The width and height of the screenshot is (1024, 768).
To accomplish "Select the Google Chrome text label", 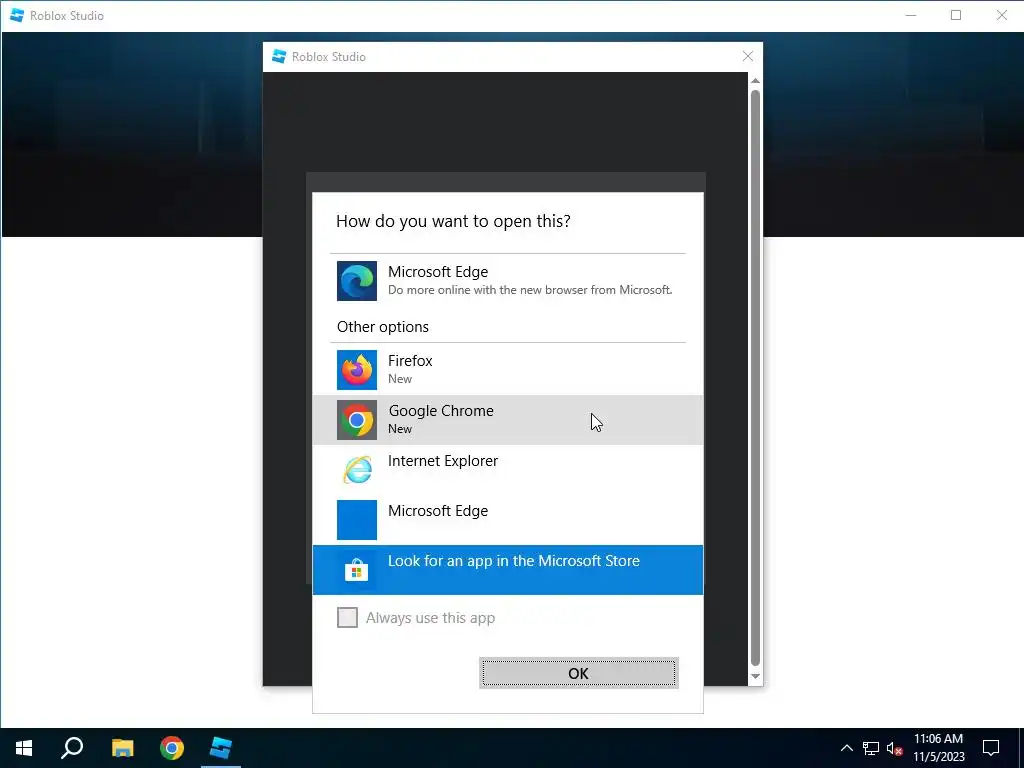I will (x=441, y=411).
